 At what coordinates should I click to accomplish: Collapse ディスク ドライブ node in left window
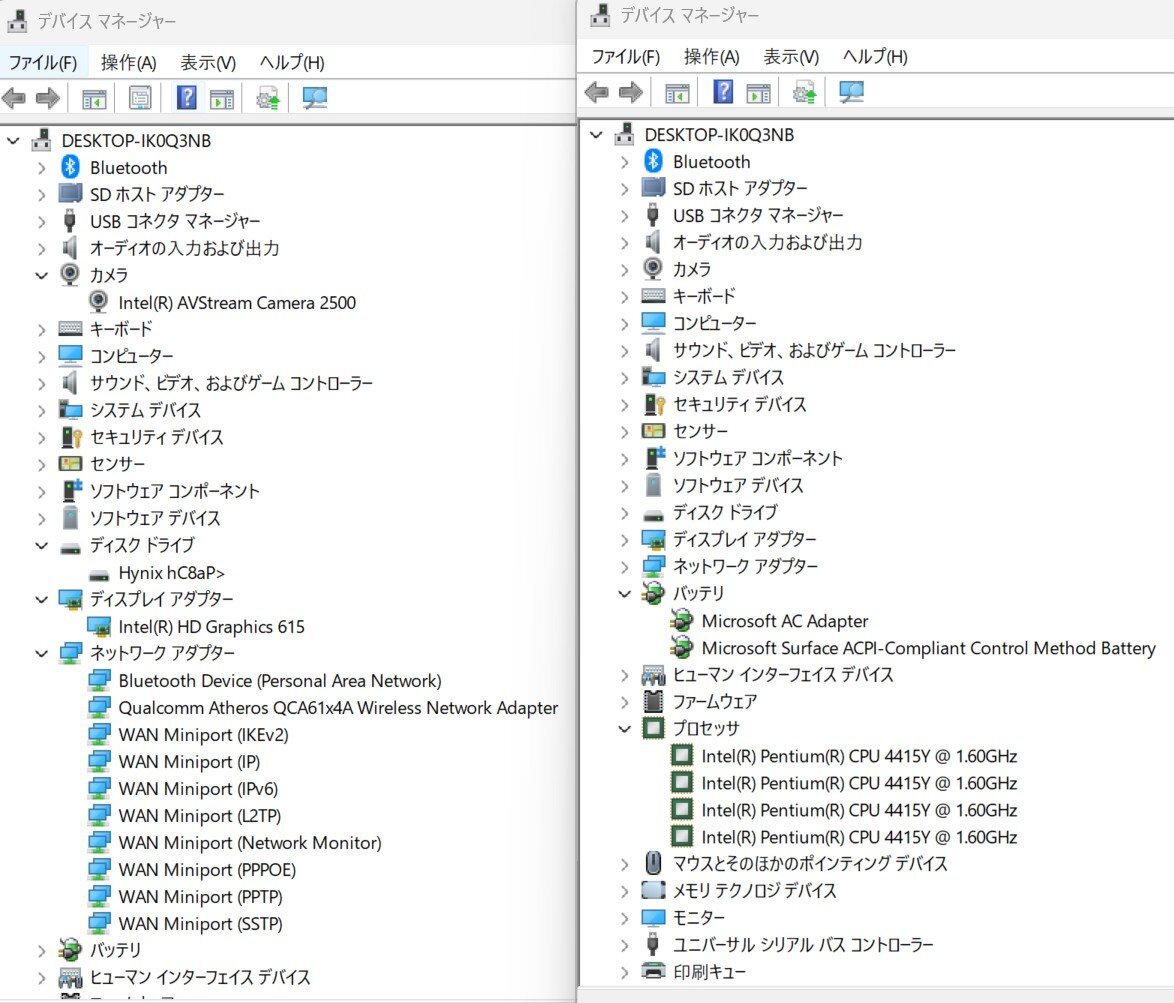(x=42, y=546)
